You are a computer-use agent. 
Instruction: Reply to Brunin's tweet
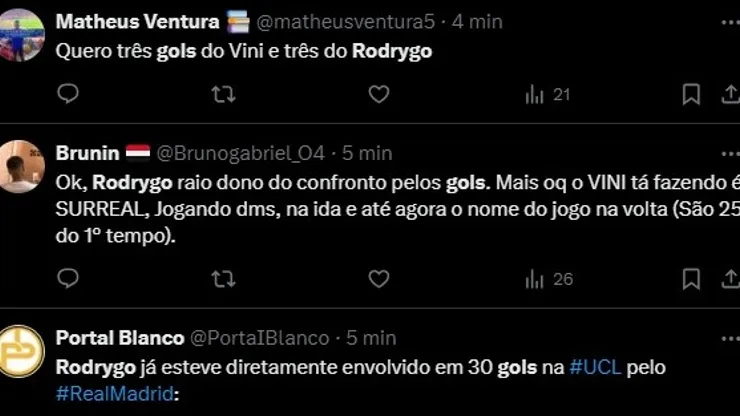[68, 278]
